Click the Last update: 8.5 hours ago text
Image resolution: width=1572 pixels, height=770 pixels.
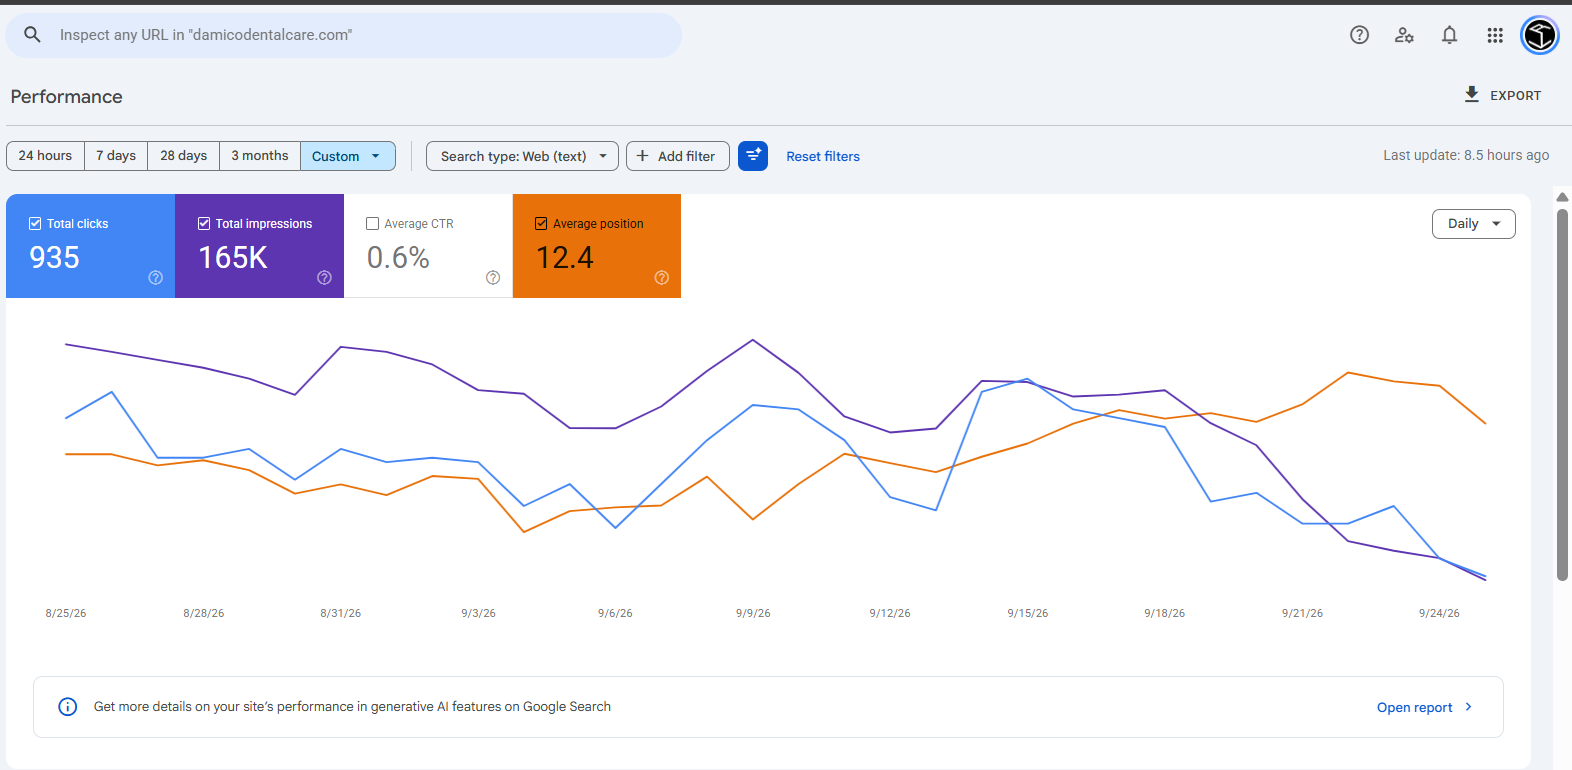click(1466, 155)
